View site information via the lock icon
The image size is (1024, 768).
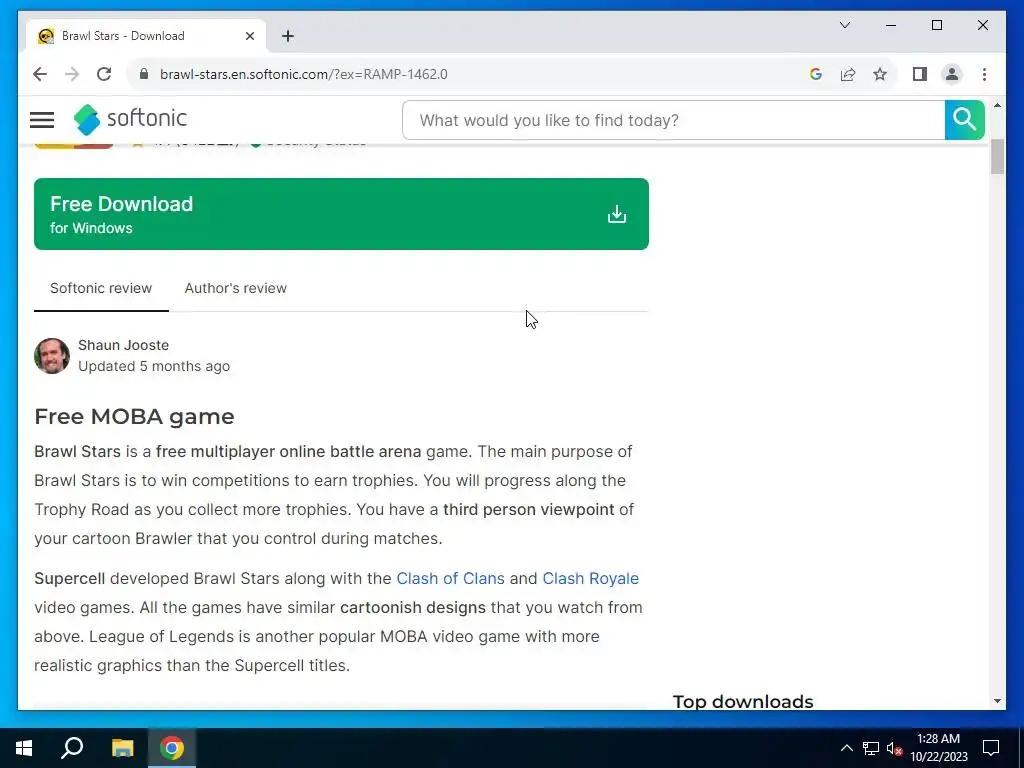point(144,74)
